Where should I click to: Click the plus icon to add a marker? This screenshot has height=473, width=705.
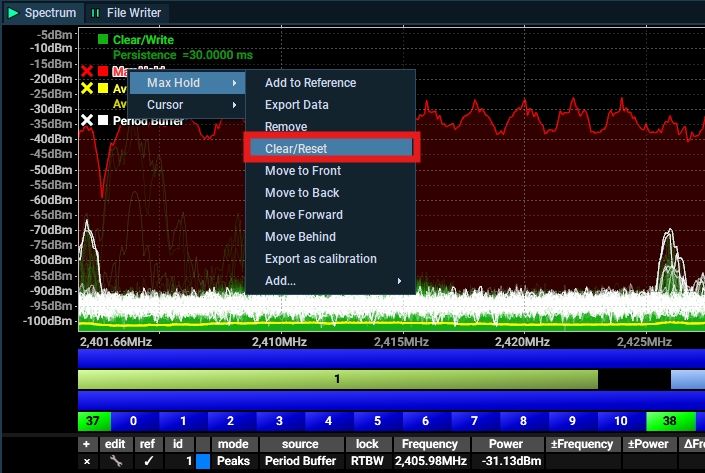86,444
